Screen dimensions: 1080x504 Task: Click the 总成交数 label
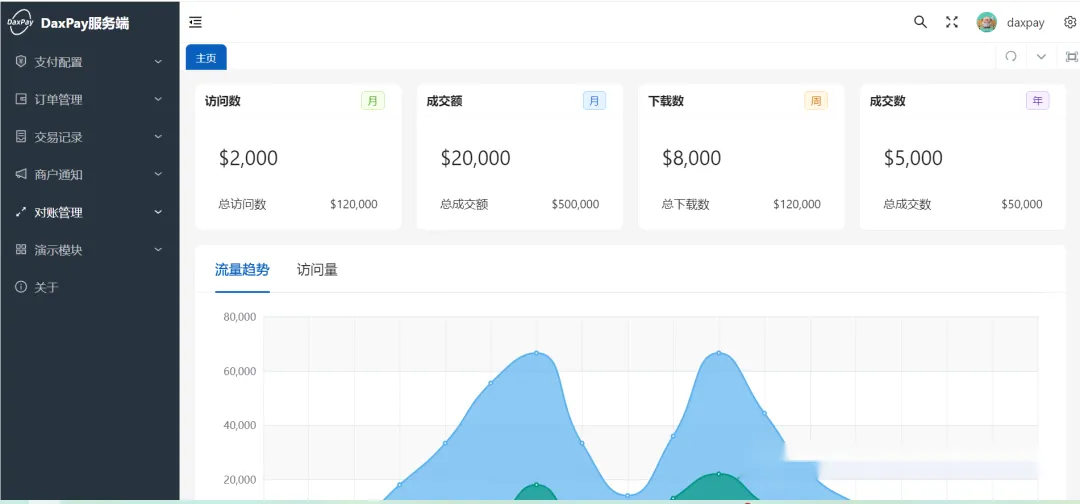tap(908, 204)
